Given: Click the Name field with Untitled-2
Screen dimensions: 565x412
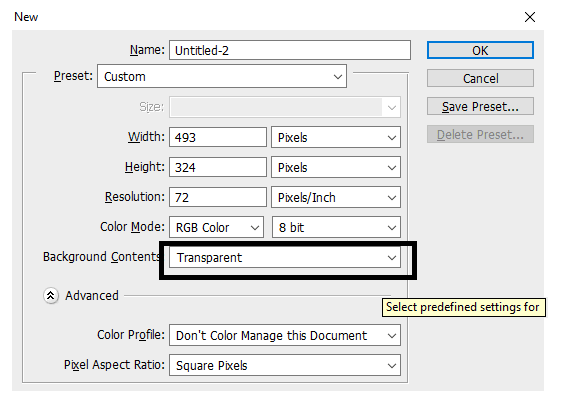Looking at the screenshot, I should 290,50.
